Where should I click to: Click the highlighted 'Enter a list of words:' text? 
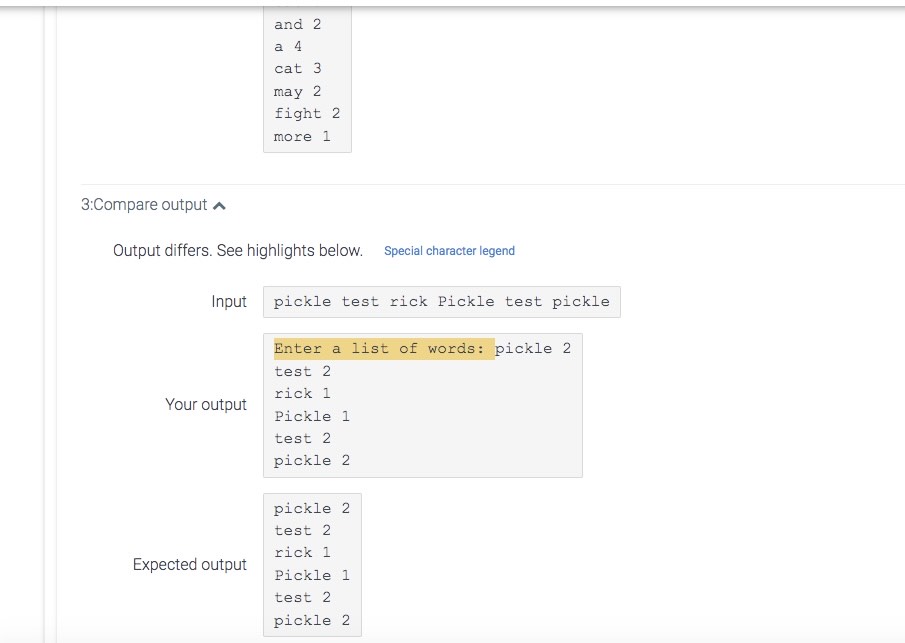(384, 349)
